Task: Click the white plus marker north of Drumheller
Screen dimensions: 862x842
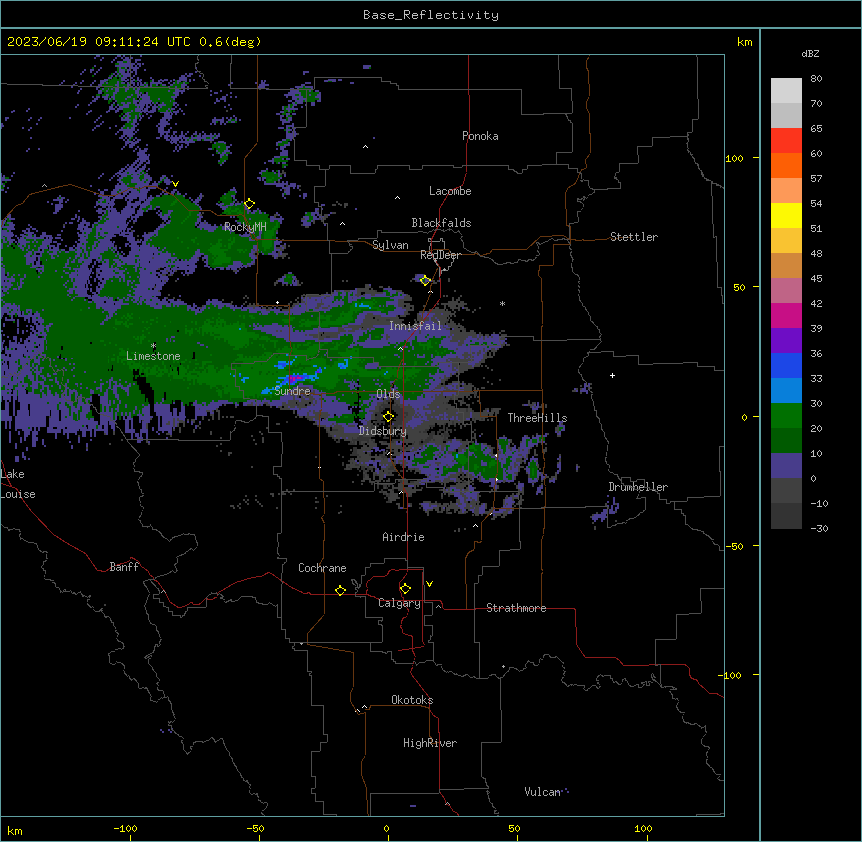Action: point(612,375)
